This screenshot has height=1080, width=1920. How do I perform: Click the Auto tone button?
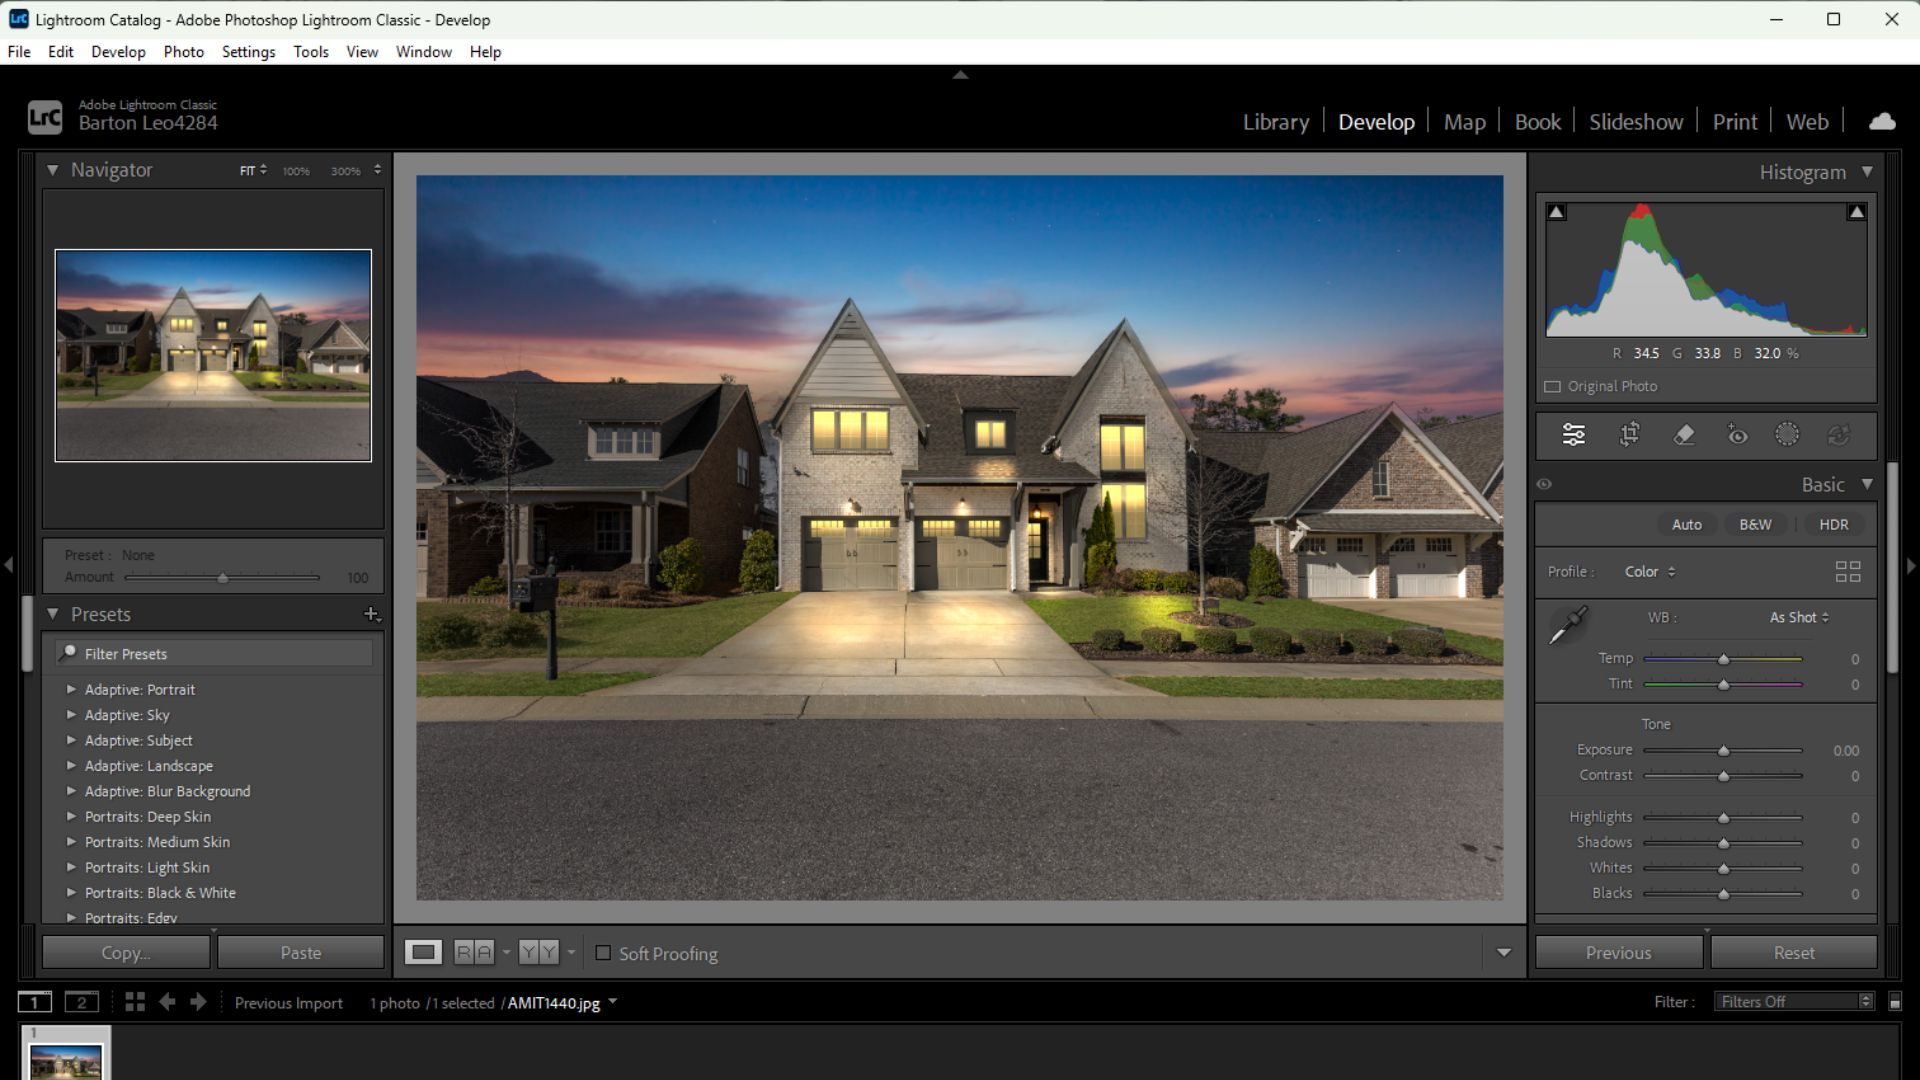[x=1686, y=524]
